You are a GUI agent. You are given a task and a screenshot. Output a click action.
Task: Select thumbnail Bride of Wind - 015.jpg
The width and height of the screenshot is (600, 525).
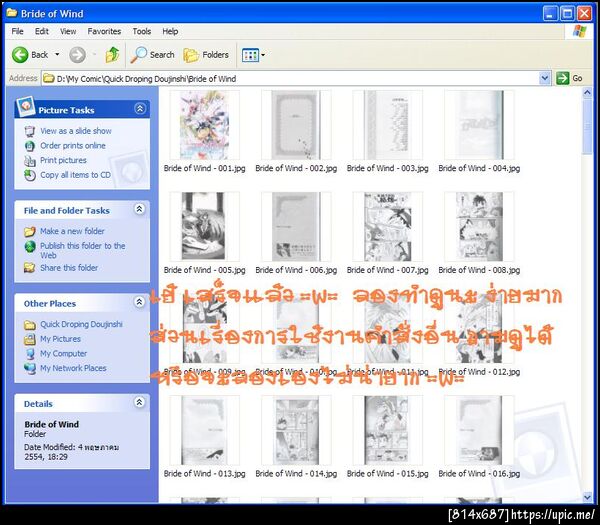click(x=388, y=430)
